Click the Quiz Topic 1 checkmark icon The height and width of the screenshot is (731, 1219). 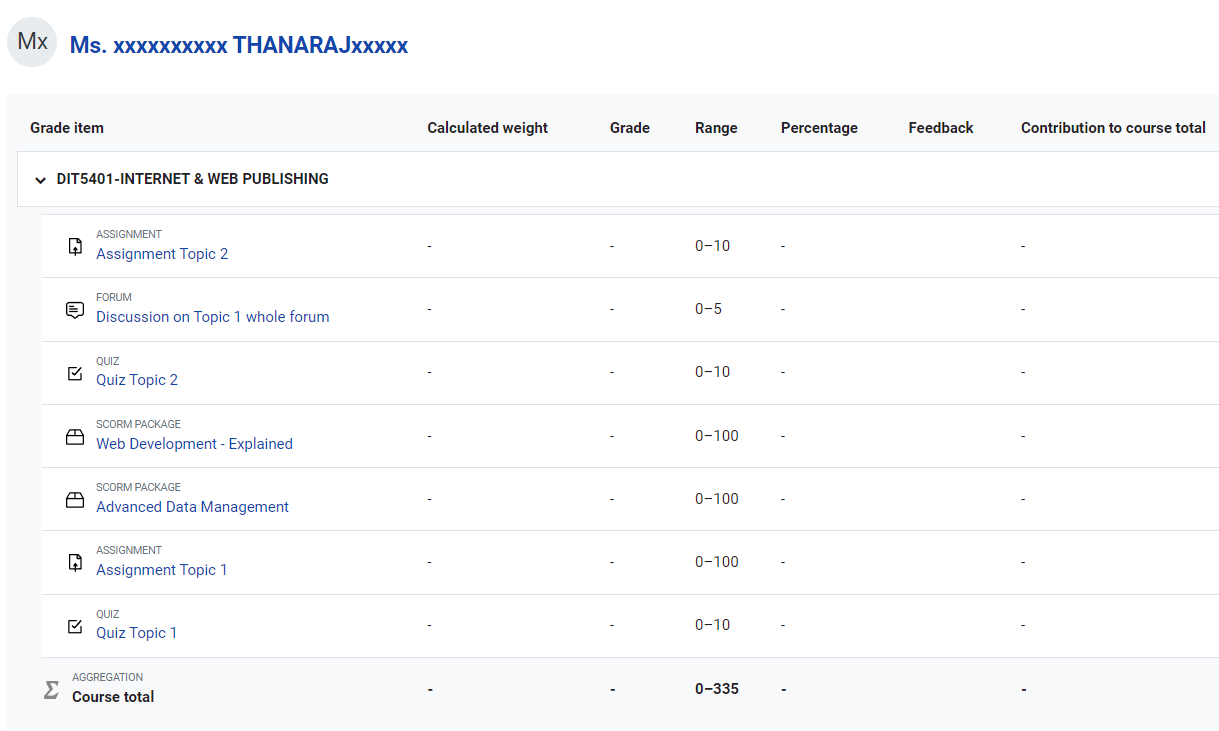tap(75, 626)
